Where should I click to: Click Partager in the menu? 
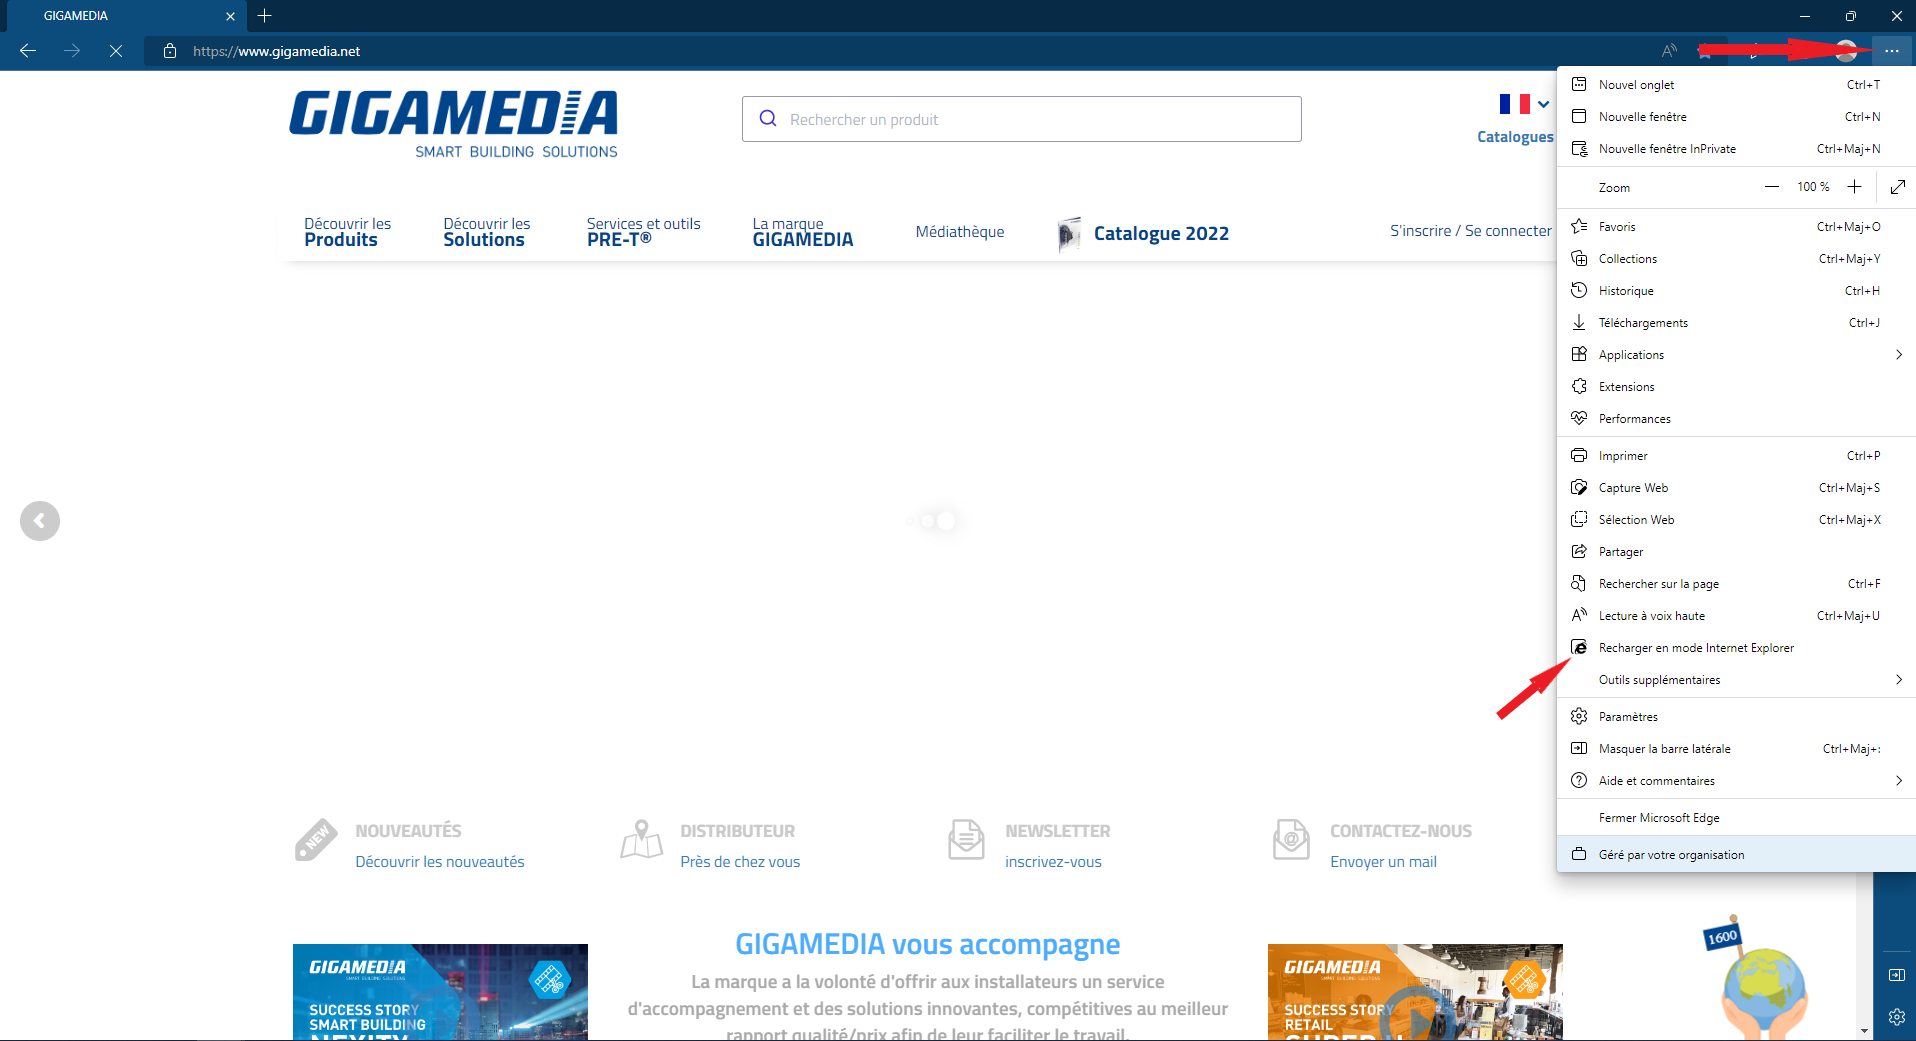click(x=1736, y=552)
